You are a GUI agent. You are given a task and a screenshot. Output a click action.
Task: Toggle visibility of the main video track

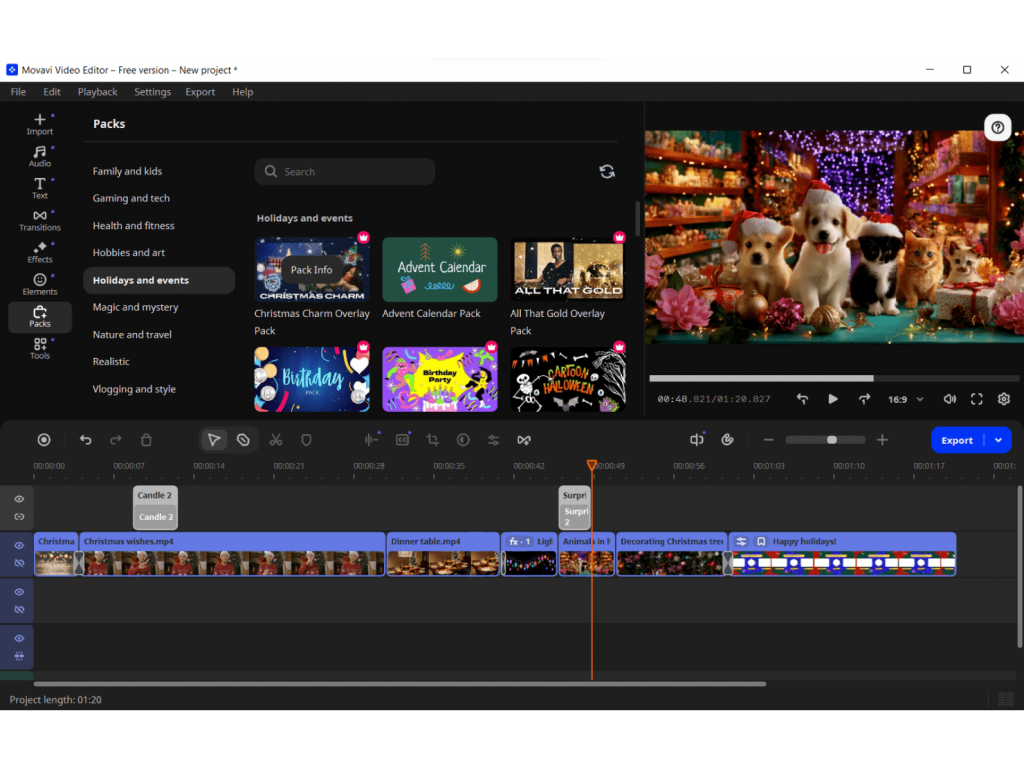(x=19, y=545)
